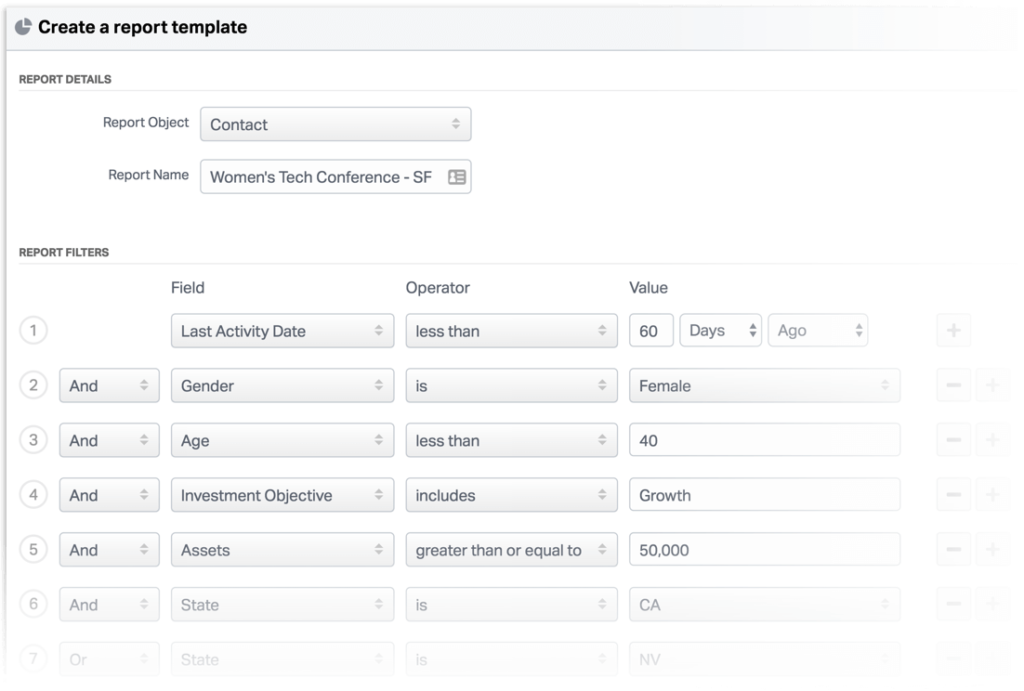Open the Last Activity Date field dropdown

click(282, 330)
